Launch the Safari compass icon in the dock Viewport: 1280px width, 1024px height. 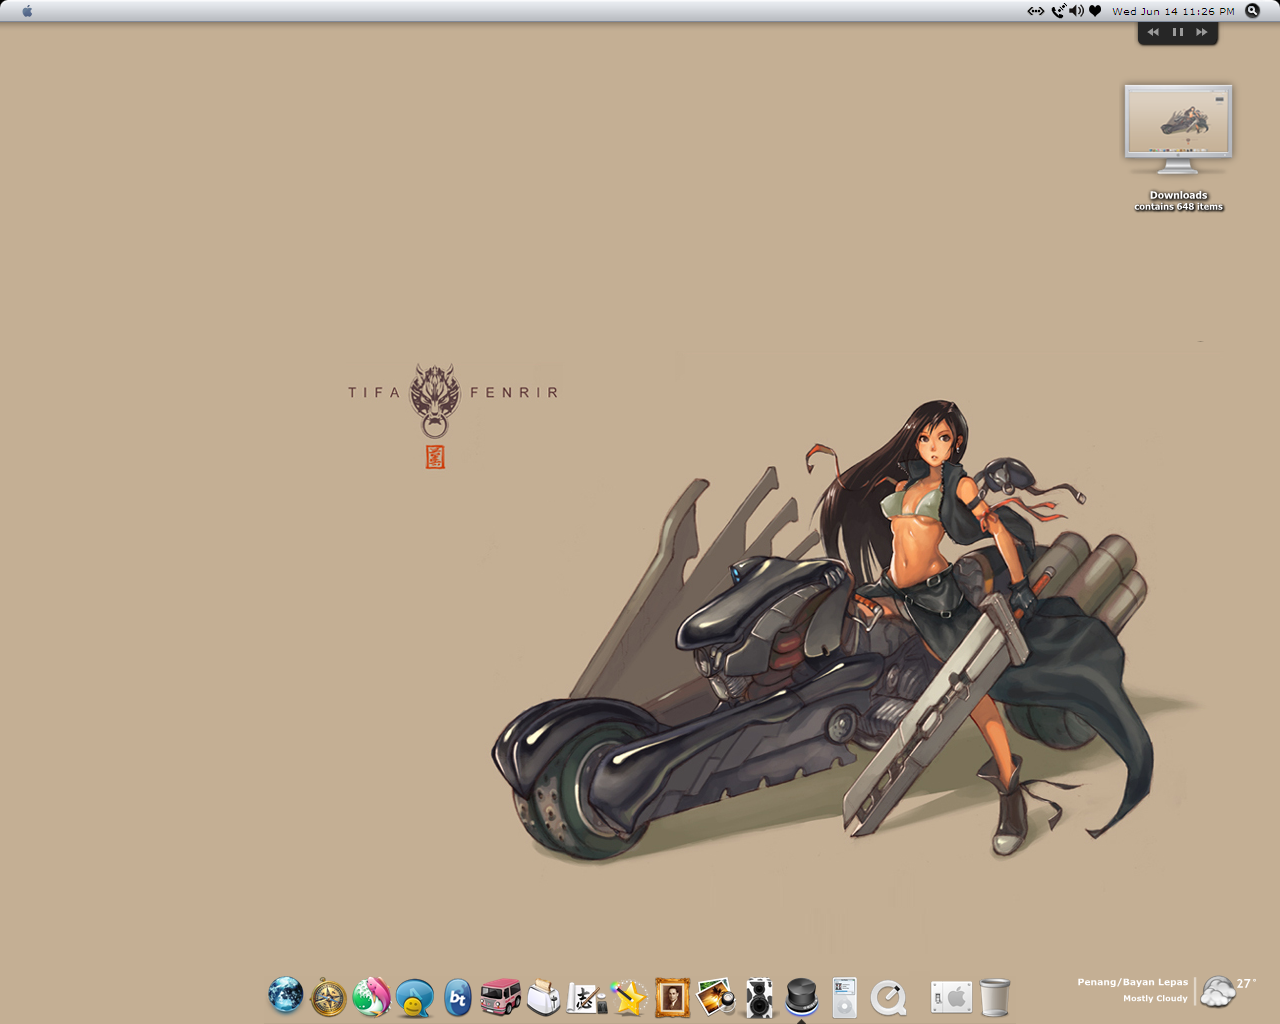point(328,997)
